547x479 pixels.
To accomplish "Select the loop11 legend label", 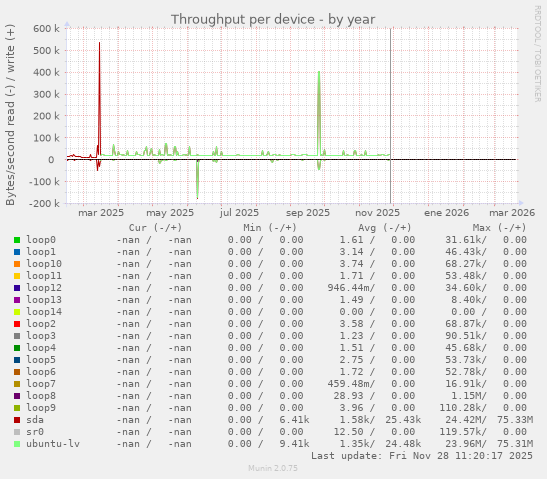I will point(44,276).
